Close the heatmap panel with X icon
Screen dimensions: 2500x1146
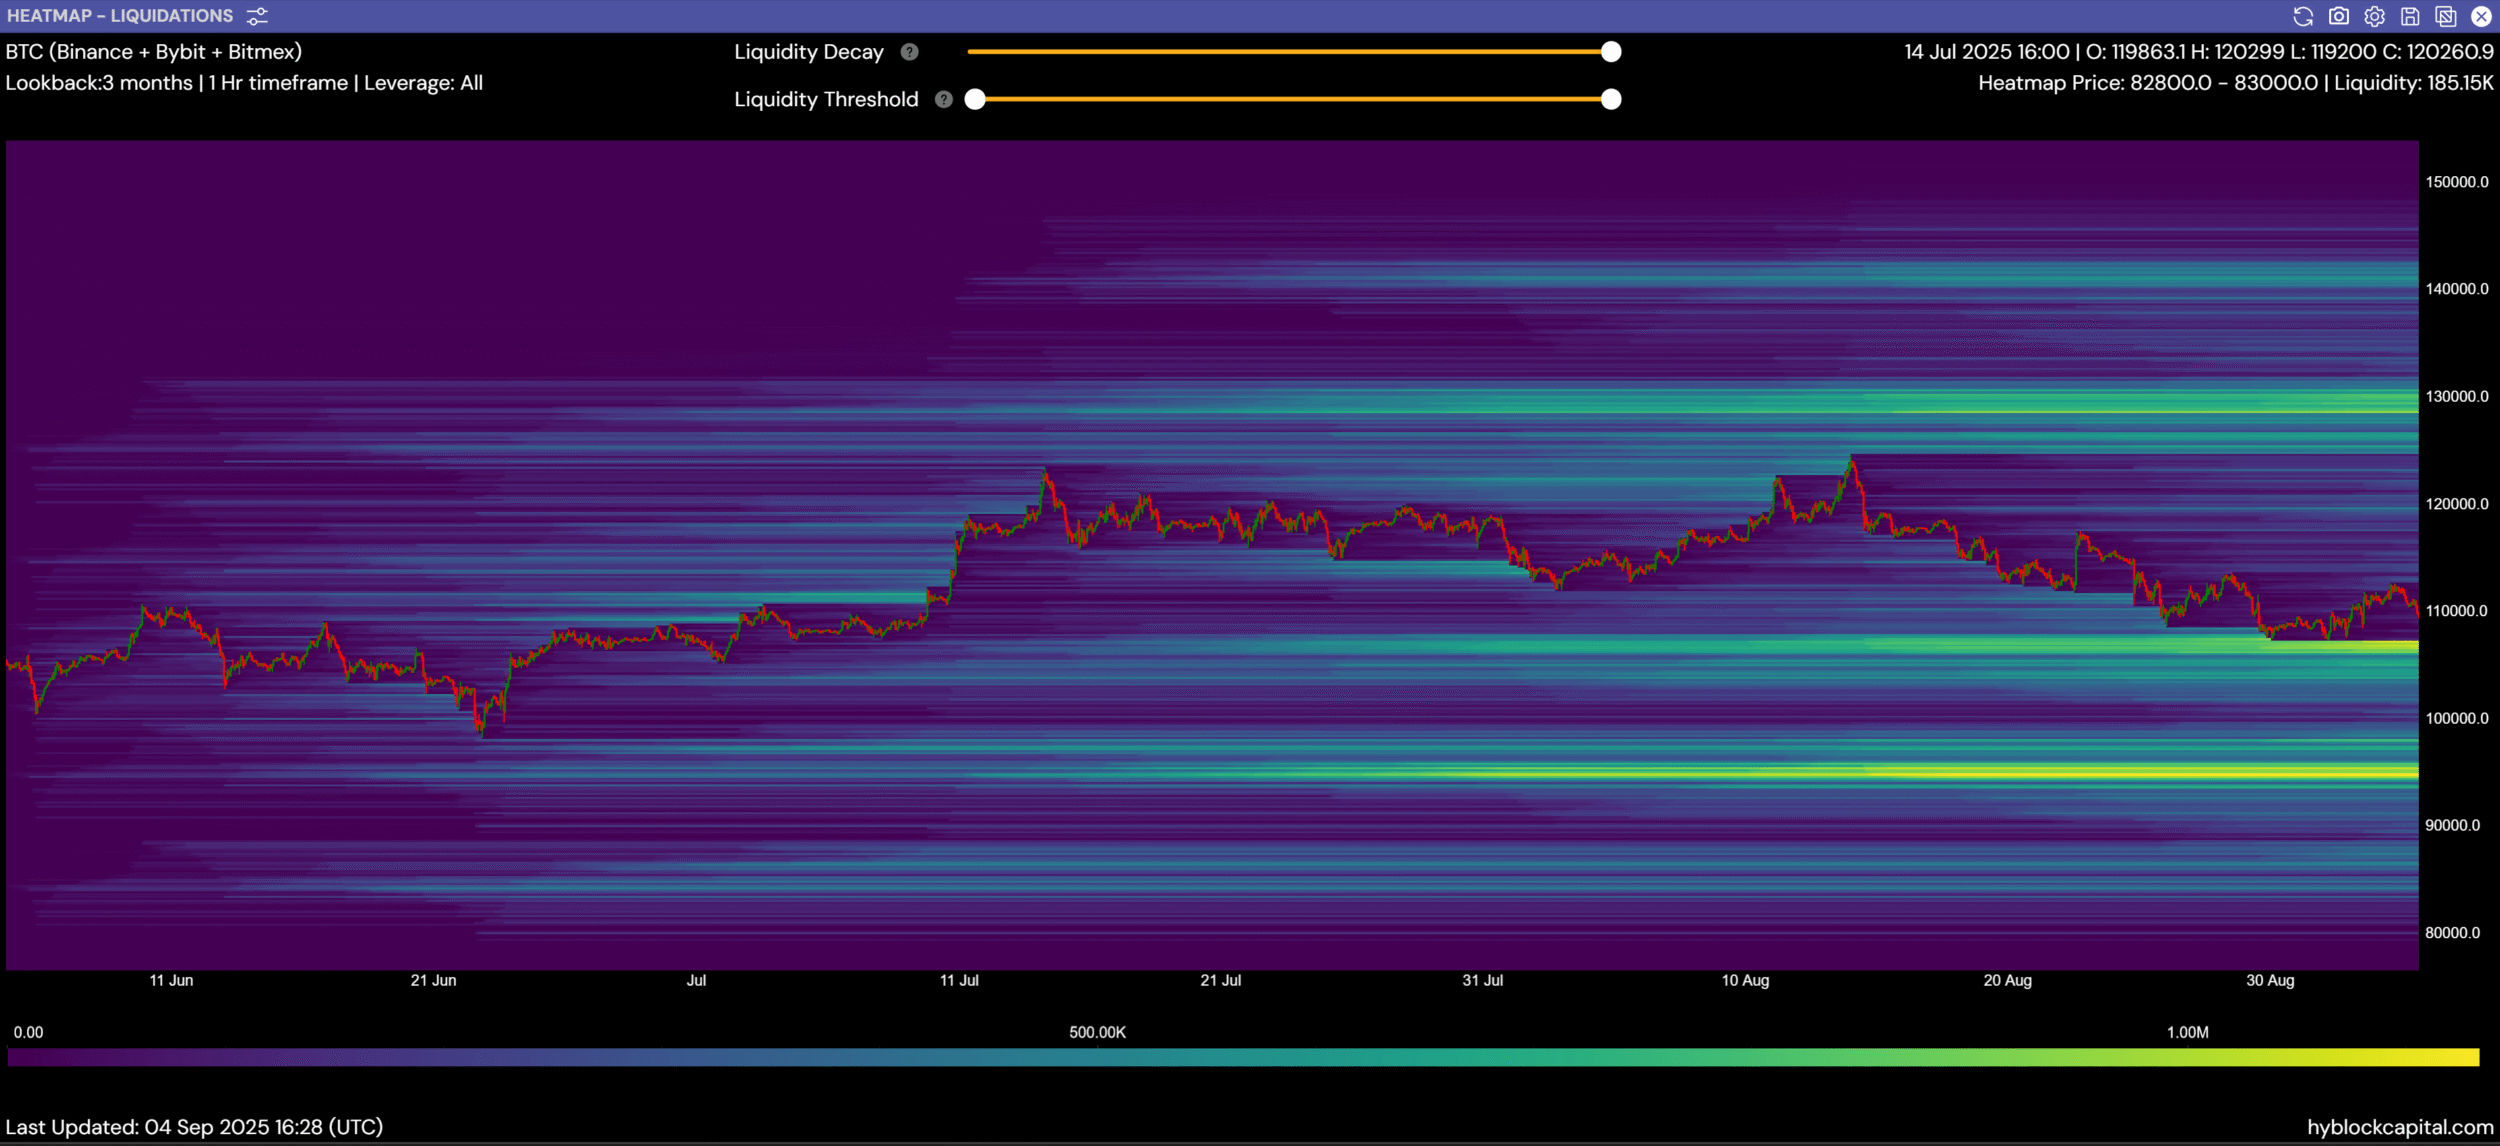tap(2481, 16)
